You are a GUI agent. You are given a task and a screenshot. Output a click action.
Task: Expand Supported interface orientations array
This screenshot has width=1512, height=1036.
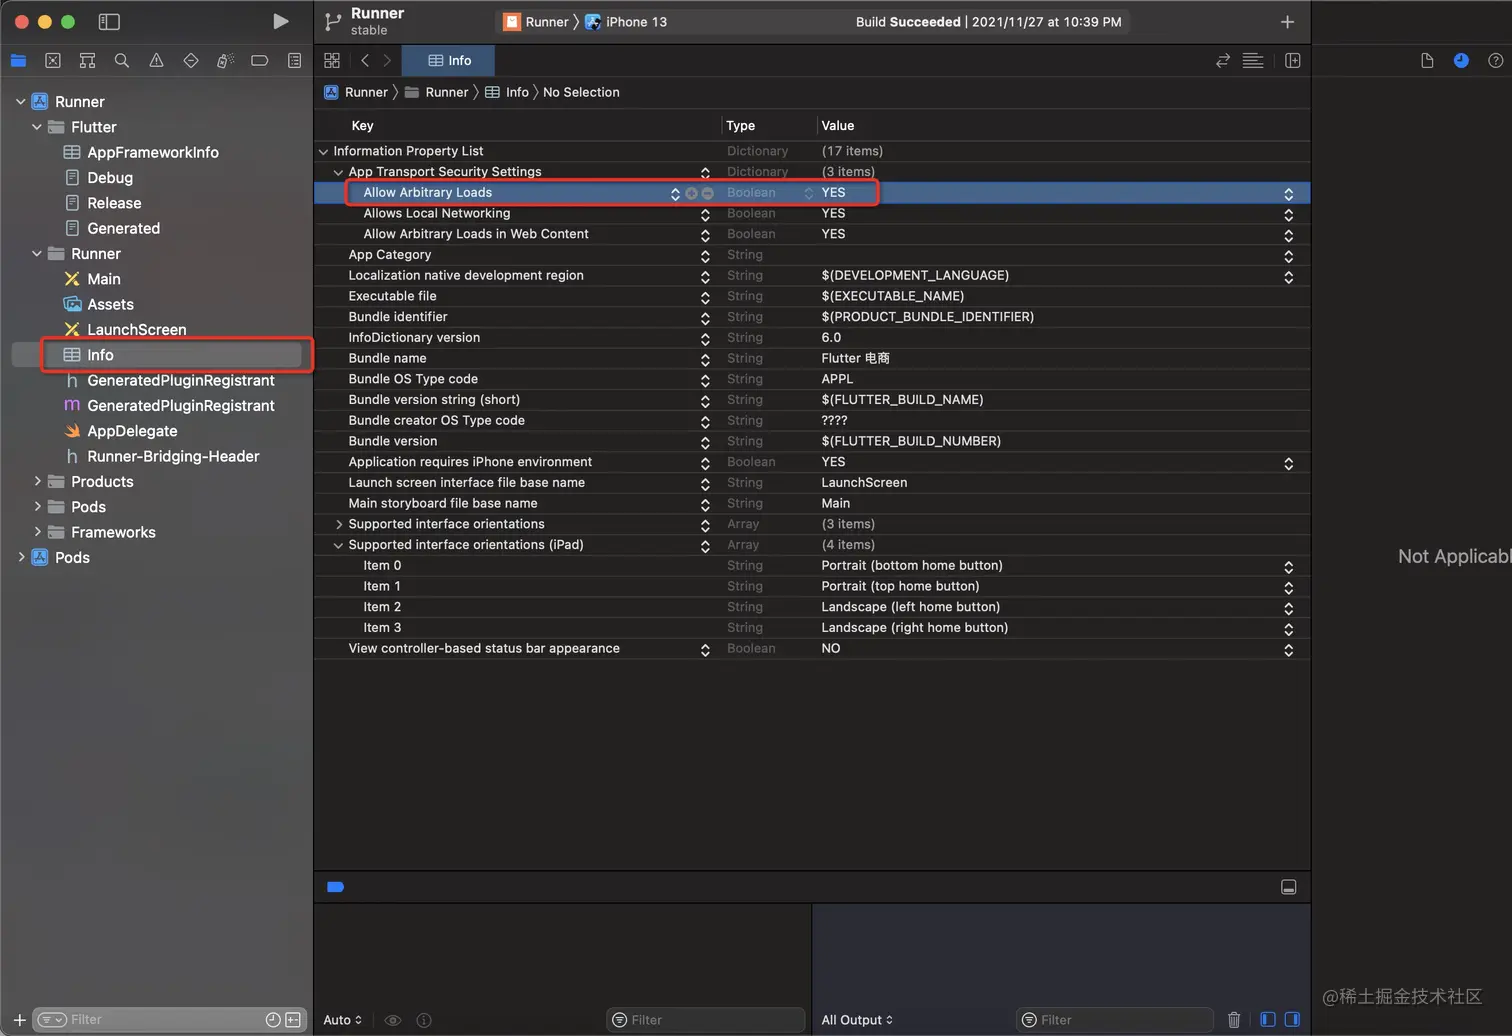pos(339,524)
